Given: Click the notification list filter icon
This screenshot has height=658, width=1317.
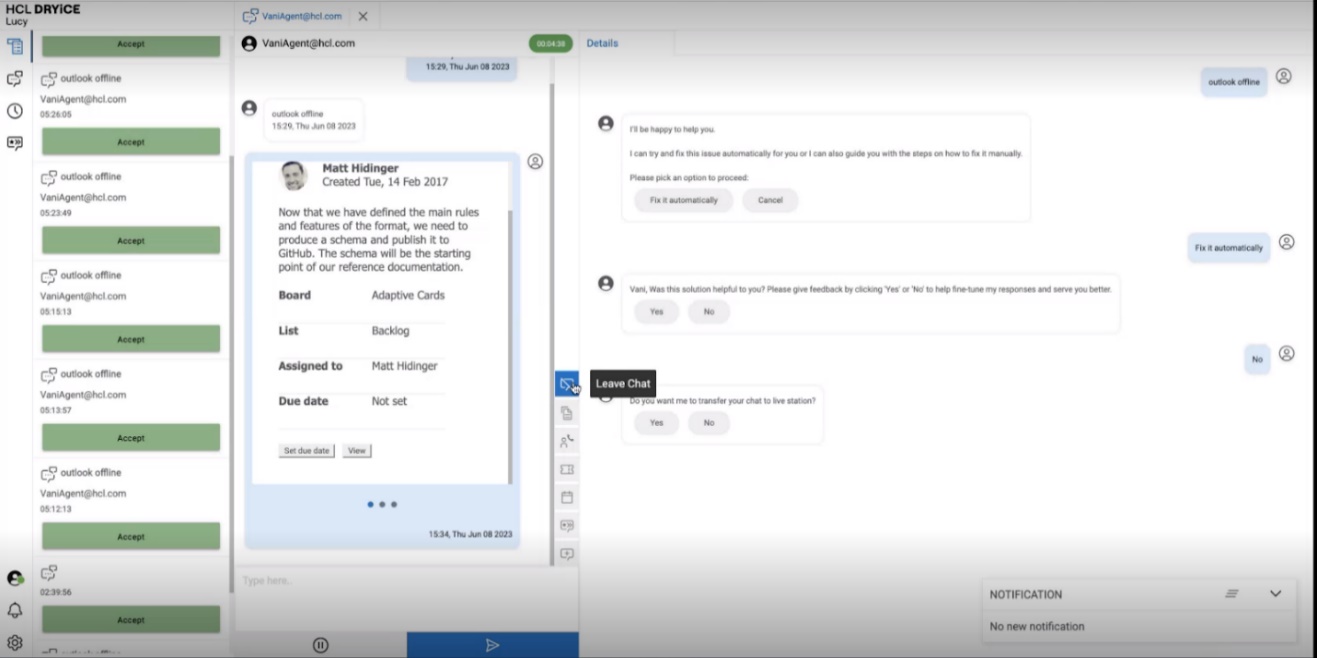Looking at the screenshot, I should 1232,594.
